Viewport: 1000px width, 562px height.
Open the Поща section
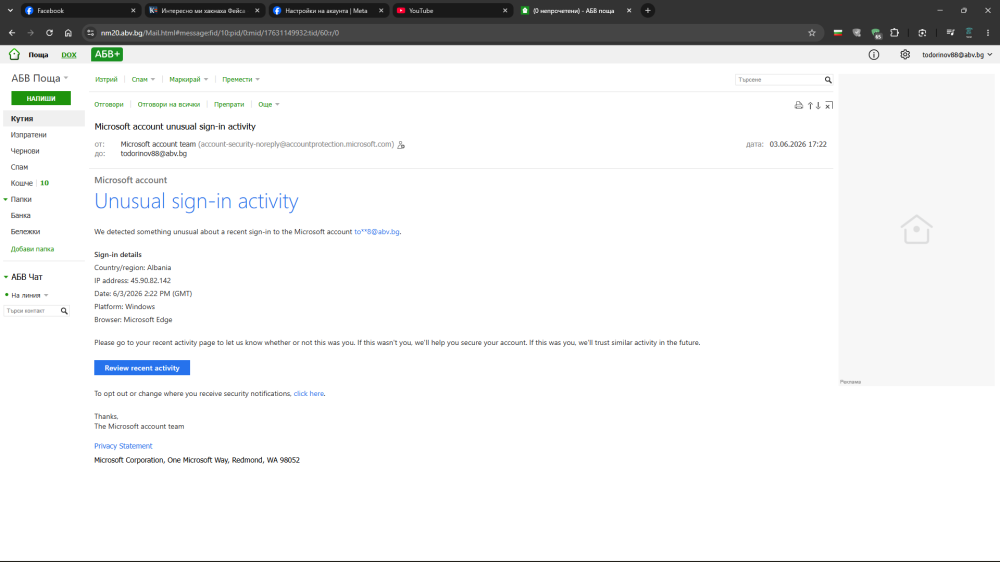[x=38, y=55]
